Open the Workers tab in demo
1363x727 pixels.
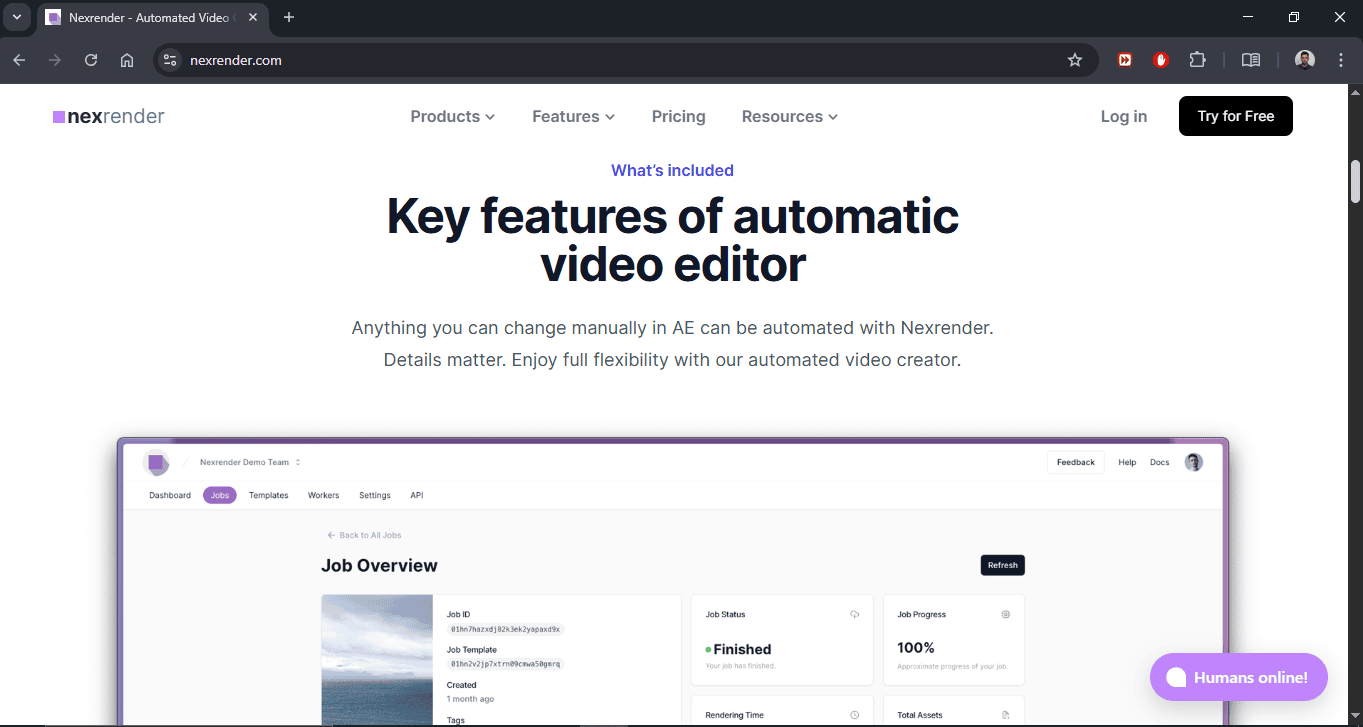click(x=324, y=495)
